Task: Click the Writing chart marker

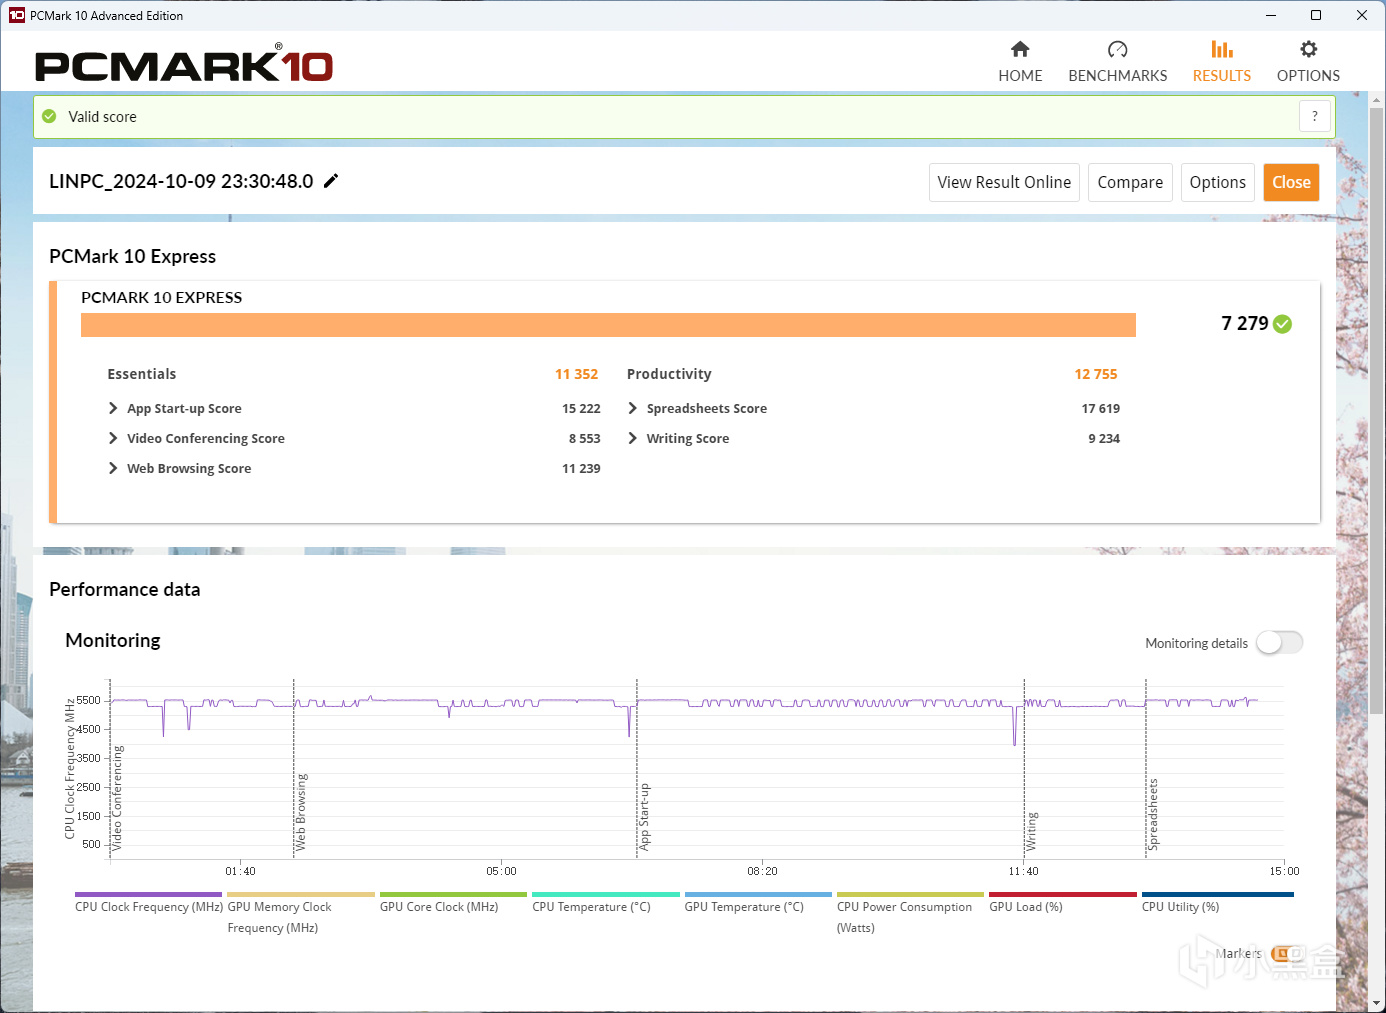Action: (1032, 831)
